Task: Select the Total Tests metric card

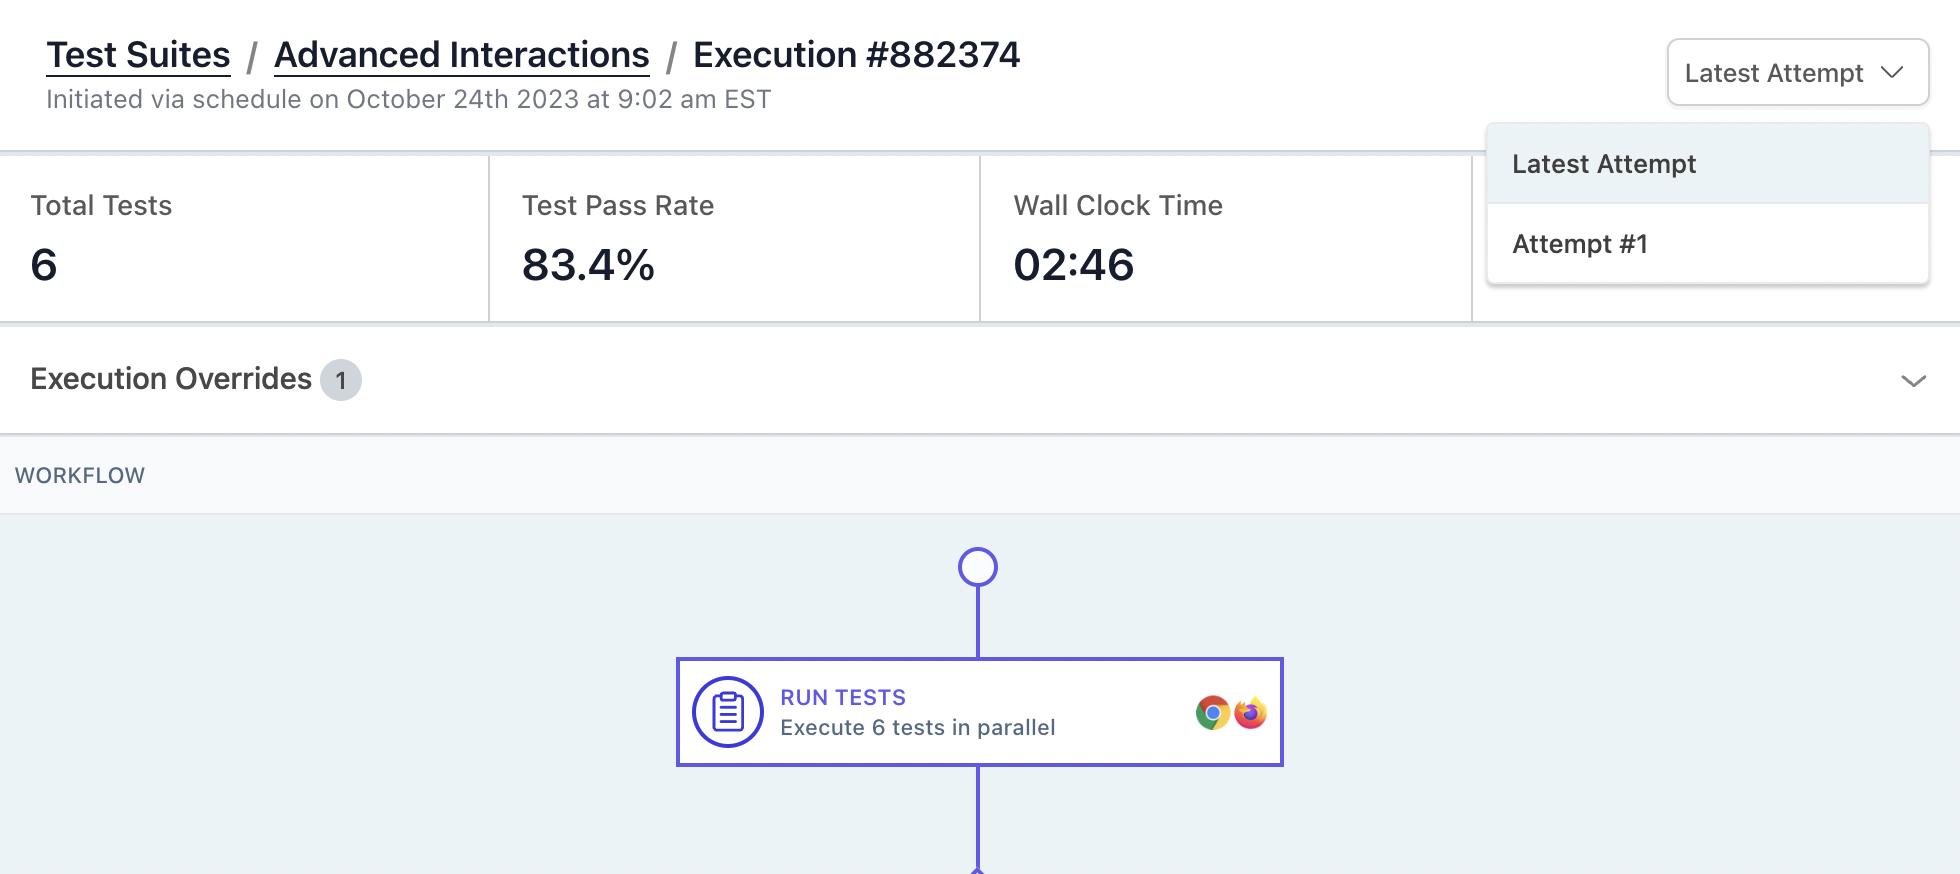Action: [244, 239]
